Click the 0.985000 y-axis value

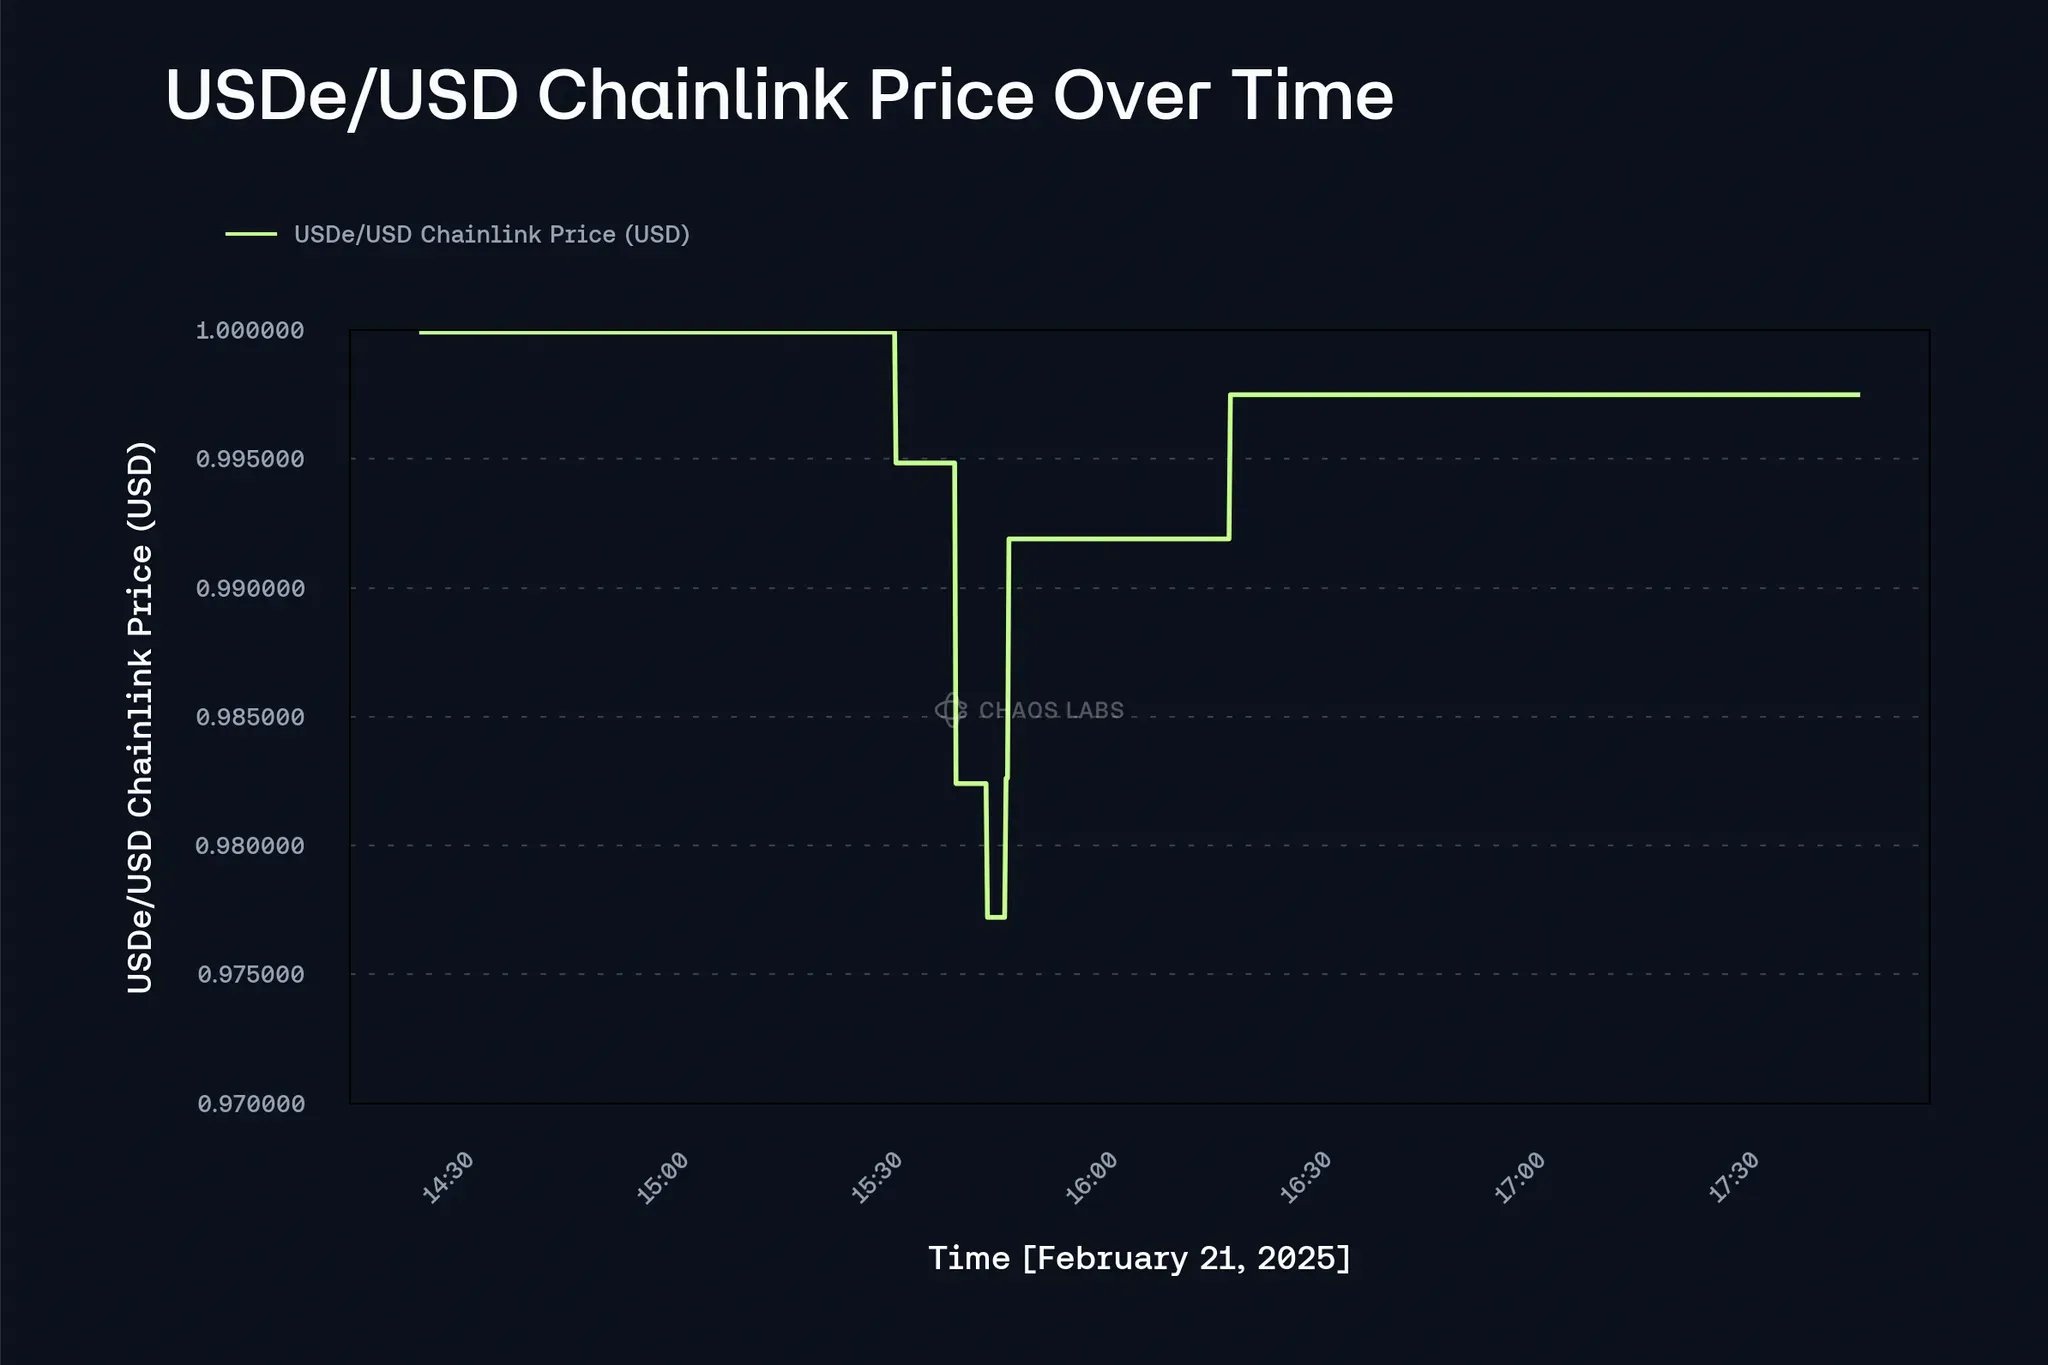tap(250, 717)
